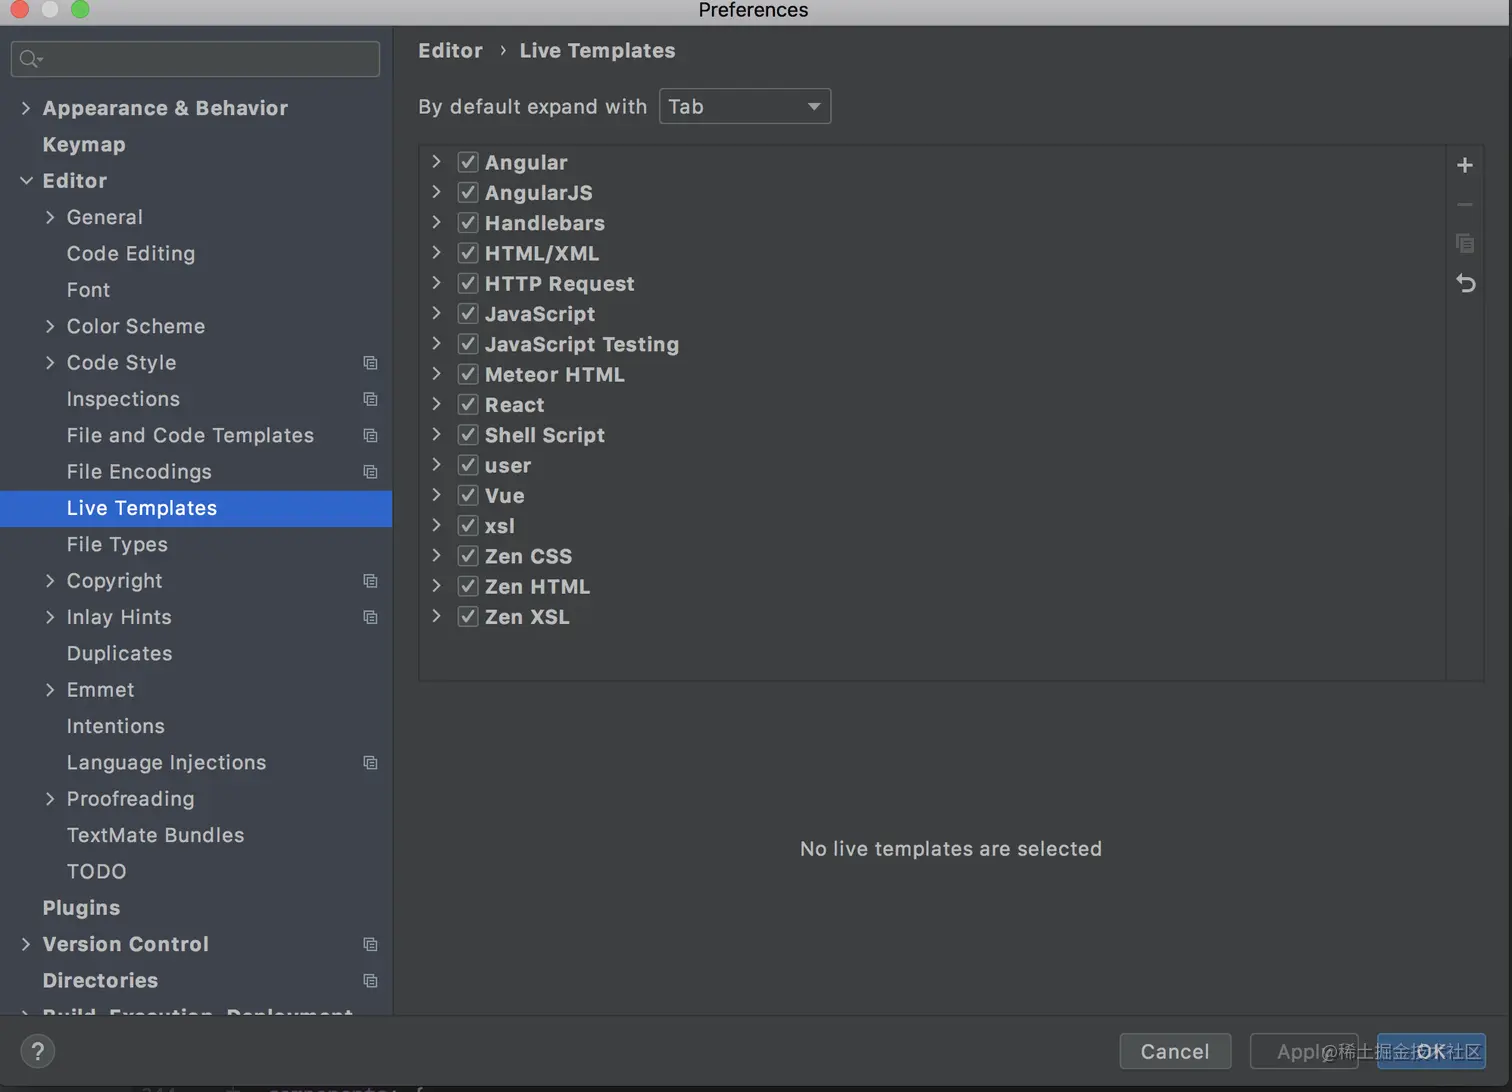The width and height of the screenshot is (1512, 1092).
Task: Click the project icon beside Version Control
Action: coord(370,944)
